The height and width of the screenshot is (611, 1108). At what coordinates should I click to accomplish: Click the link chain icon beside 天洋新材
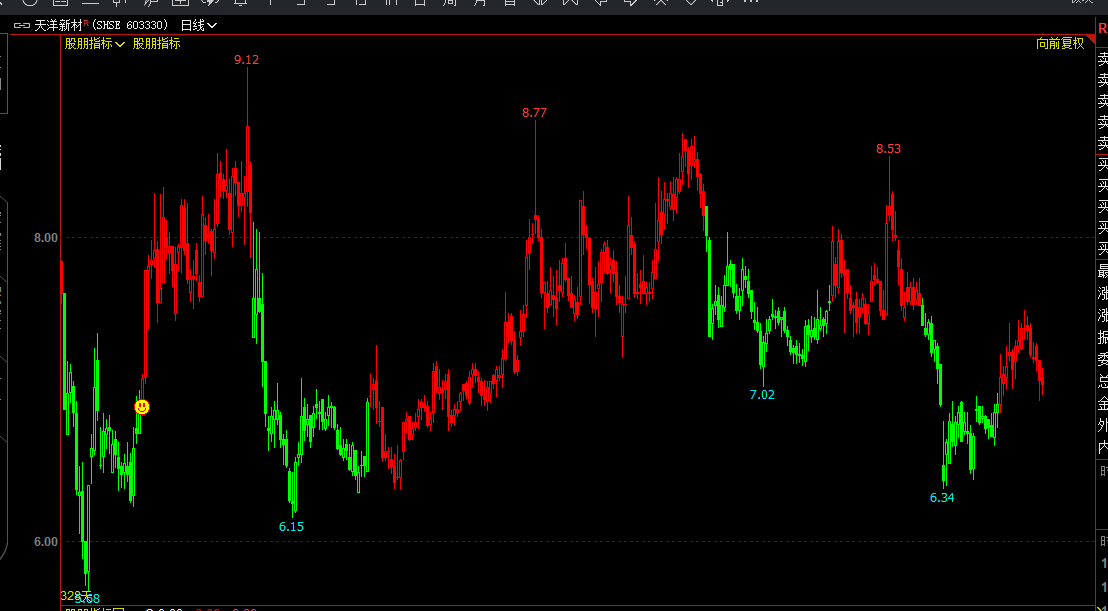tap(22, 26)
